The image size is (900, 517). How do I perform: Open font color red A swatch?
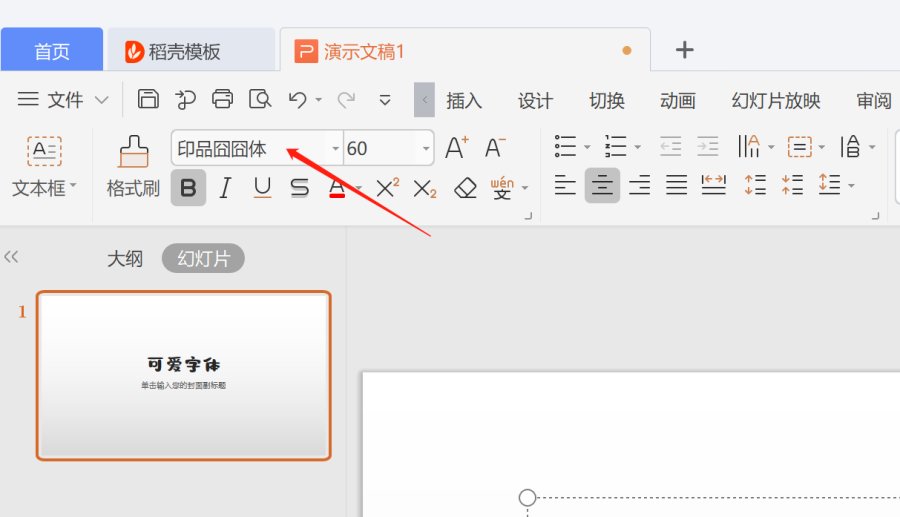tap(337, 187)
